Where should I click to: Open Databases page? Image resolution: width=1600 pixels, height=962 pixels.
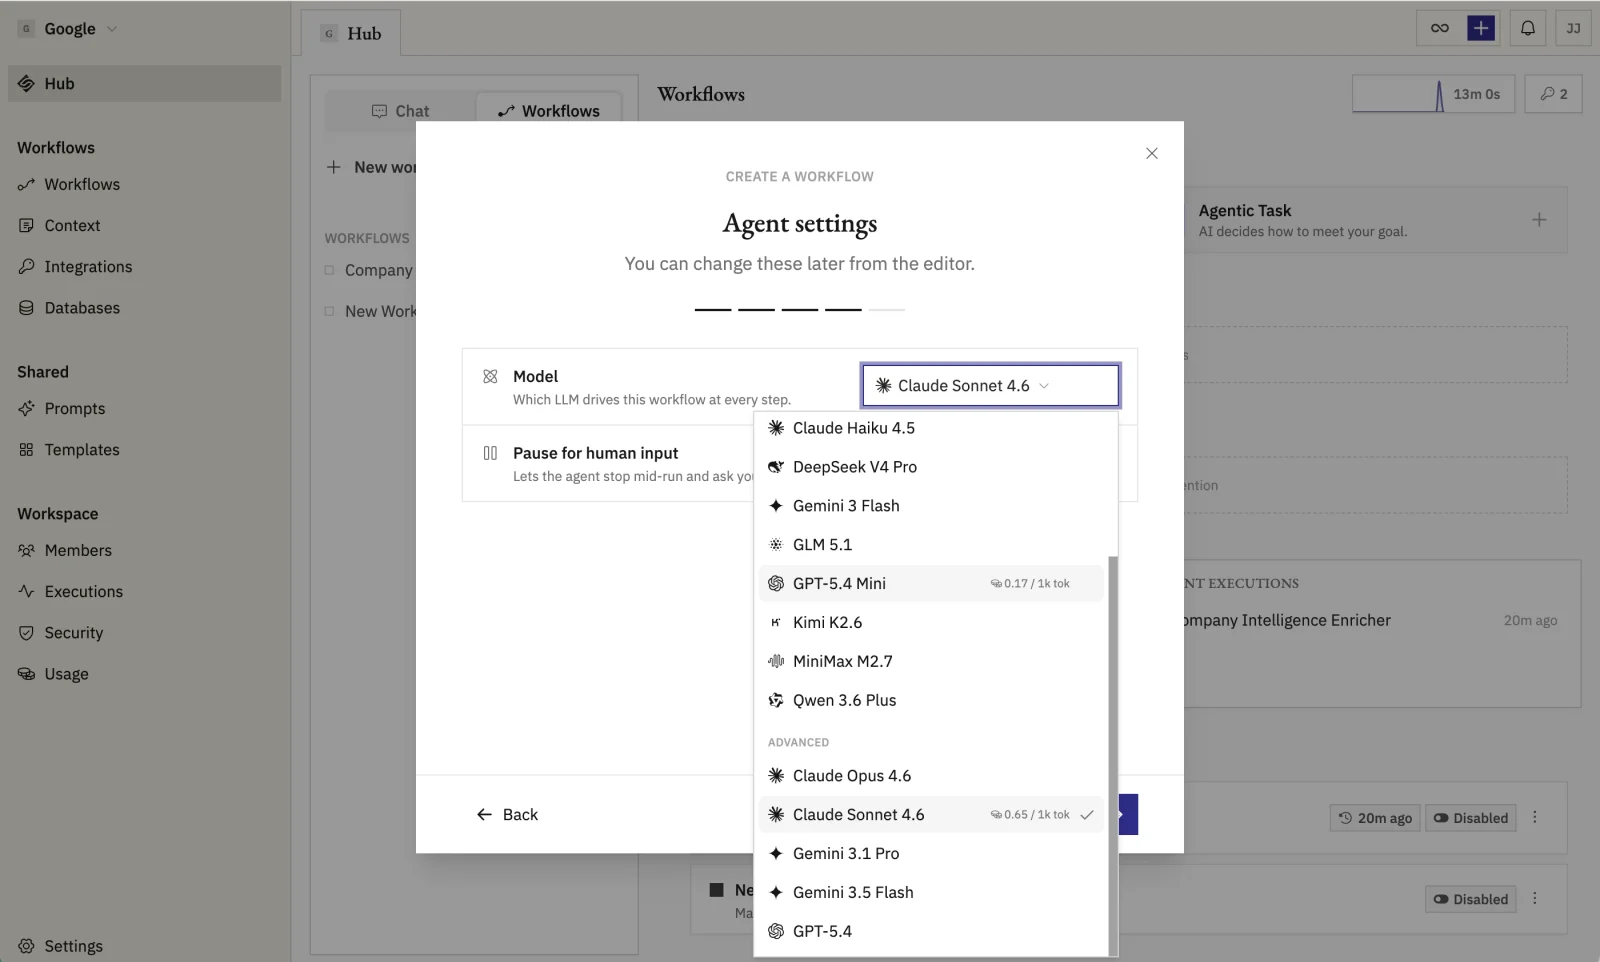(145, 308)
